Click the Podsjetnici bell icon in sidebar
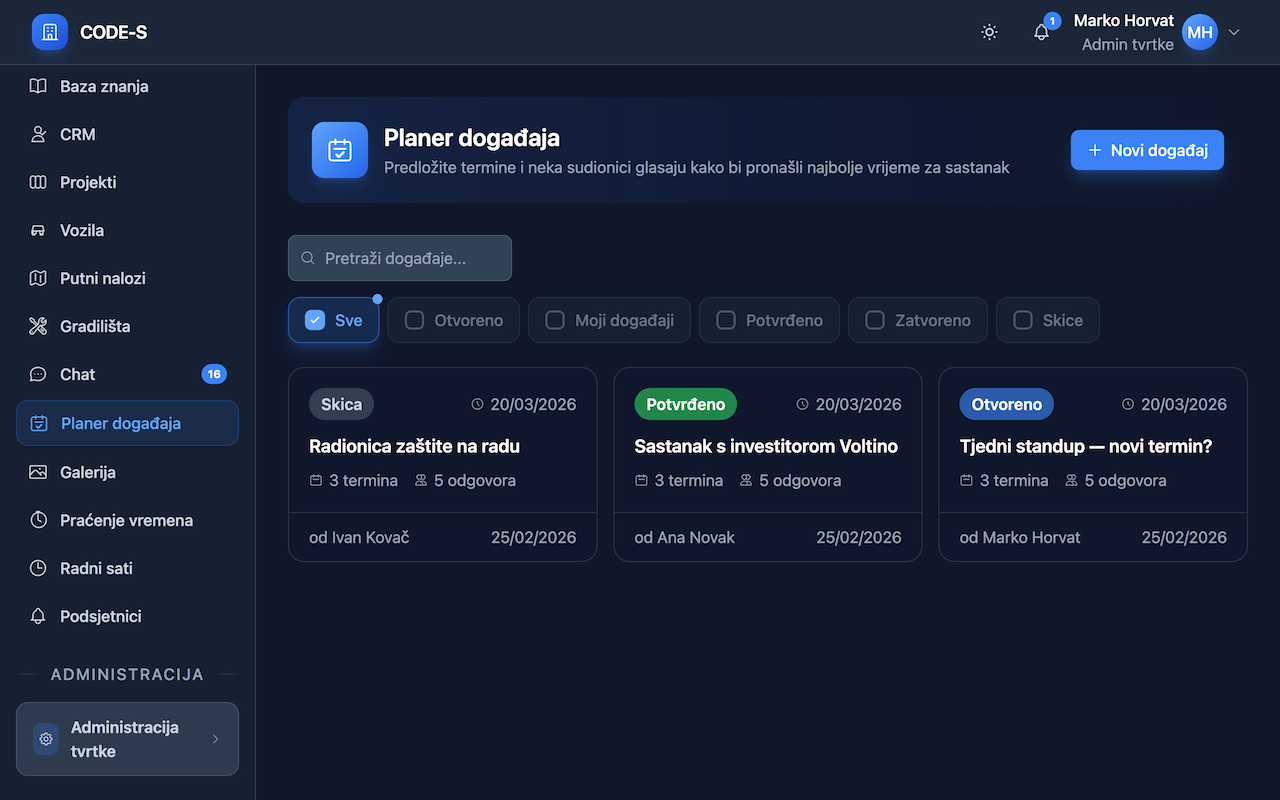This screenshot has height=800, width=1280. coord(38,616)
